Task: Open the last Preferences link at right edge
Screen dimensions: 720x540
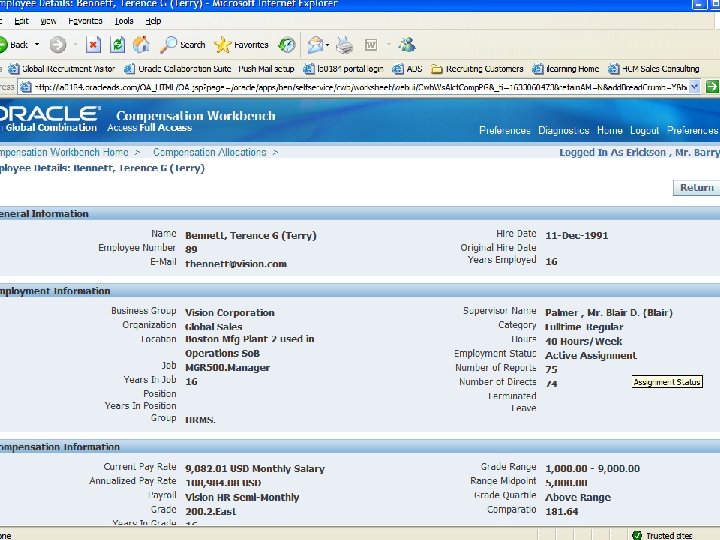Action: click(x=693, y=130)
